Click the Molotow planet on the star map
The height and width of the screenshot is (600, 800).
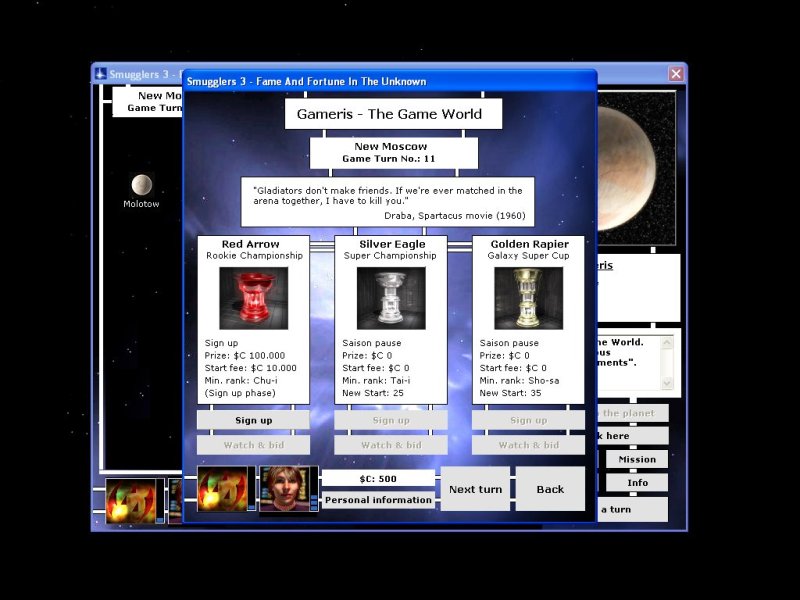click(x=142, y=185)
